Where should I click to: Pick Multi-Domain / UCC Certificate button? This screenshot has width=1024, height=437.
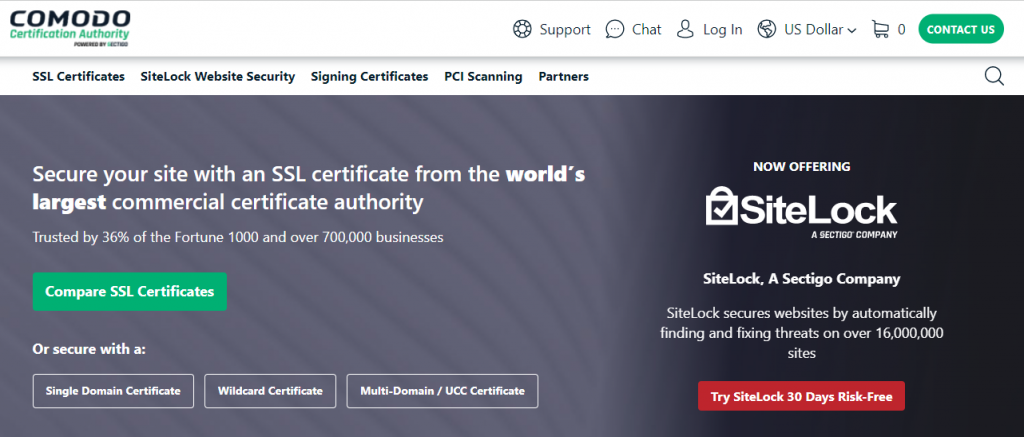tap(442, 391)
